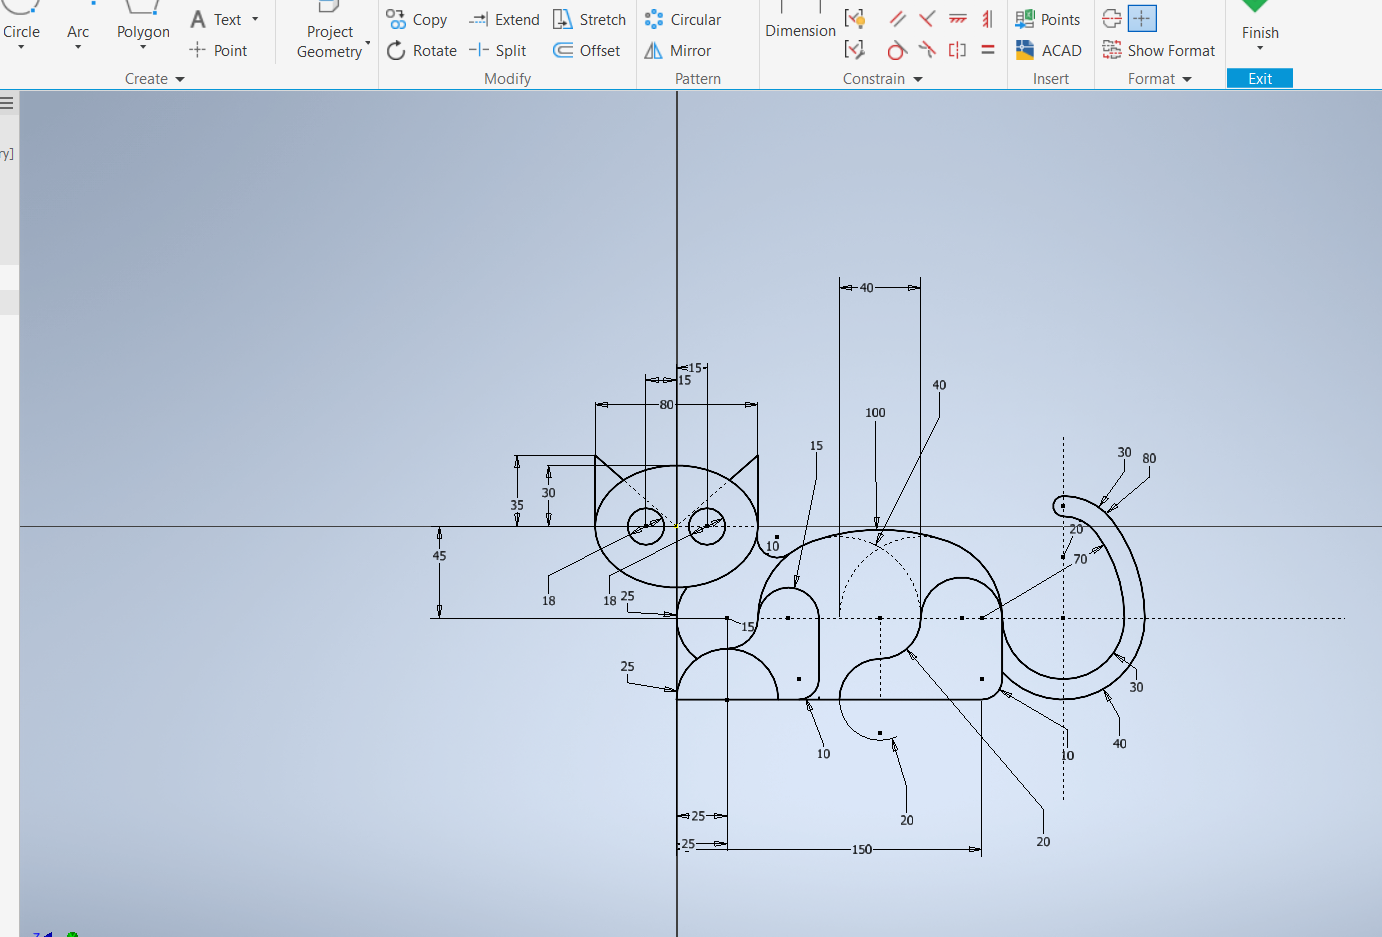Viewport: 1382px width, 937px height.
Task: Open the Text tool dropdown arrow
Action: point(255,19)
